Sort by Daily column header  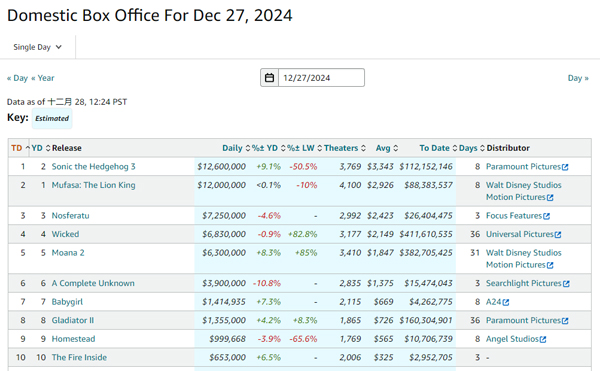(232, 148)
